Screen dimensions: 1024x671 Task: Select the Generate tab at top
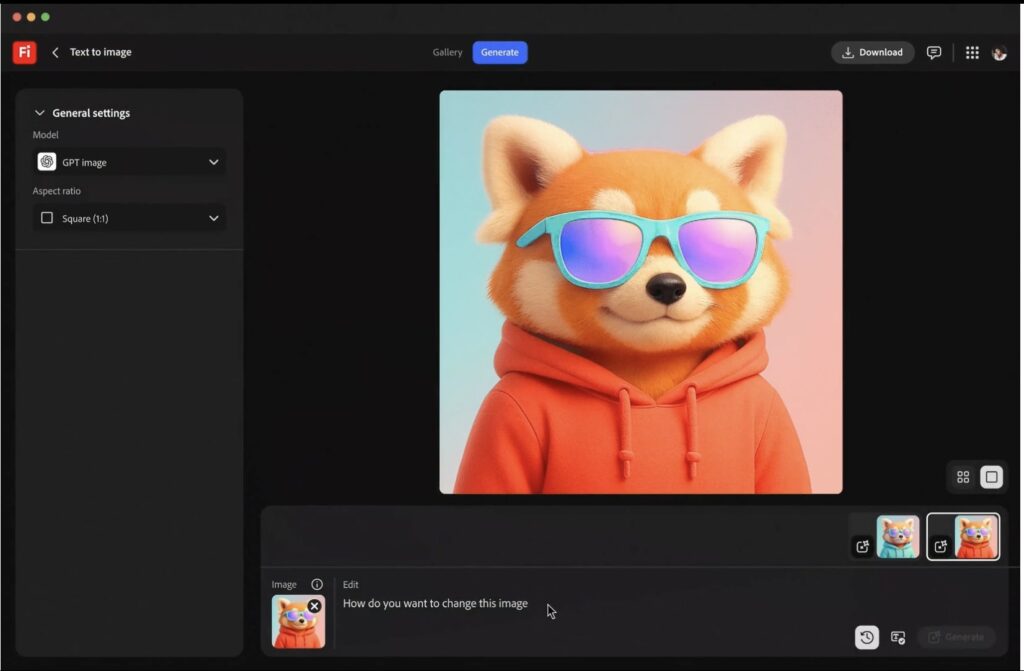[x=500, y=52]
